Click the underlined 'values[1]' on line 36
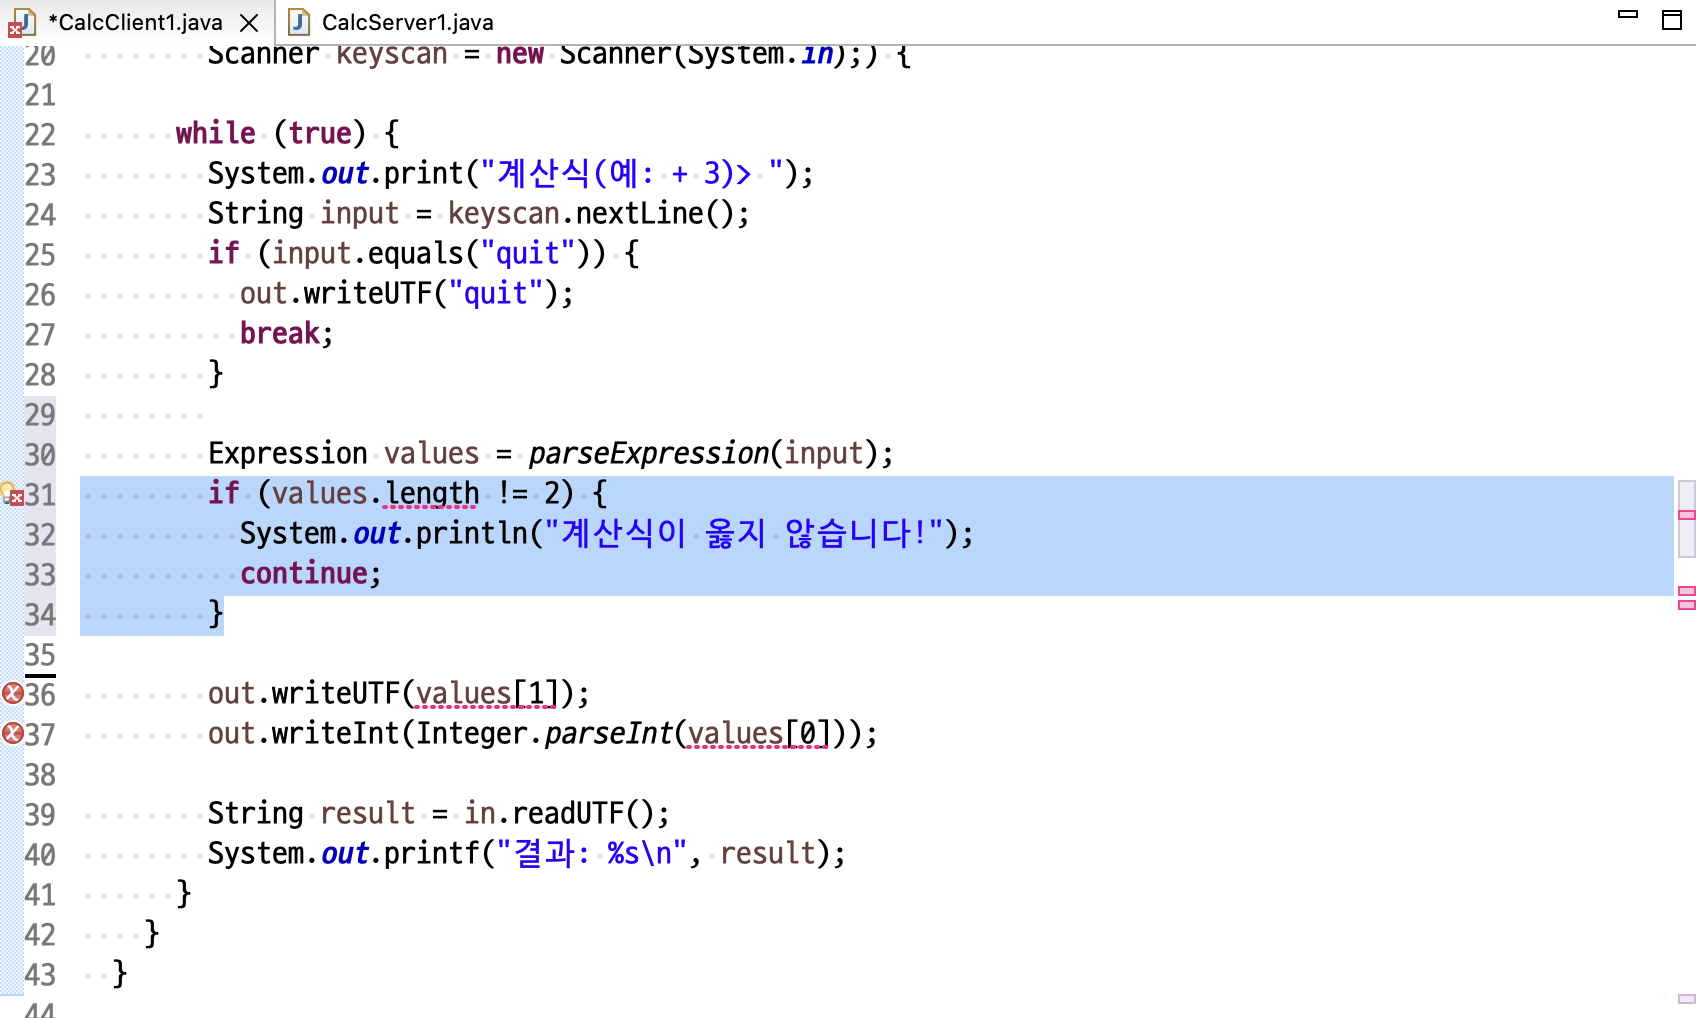Viewport: 1696px width, 1018px height. coord(487,693)
